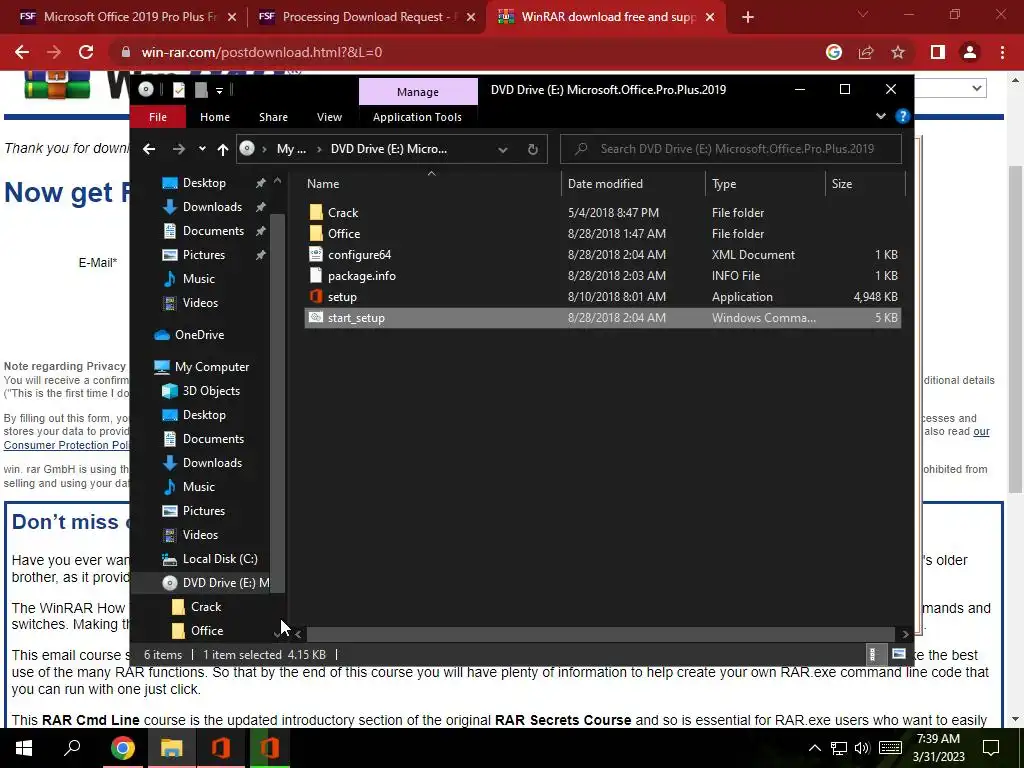1024x768 pixels.
Task: Bookmark this page with star icon
Action: [x=899, y=52]
